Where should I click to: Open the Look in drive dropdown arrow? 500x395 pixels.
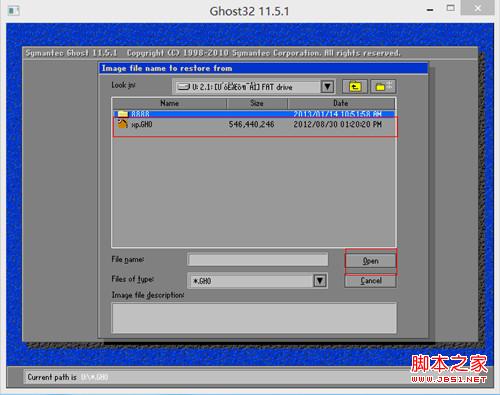327,87
